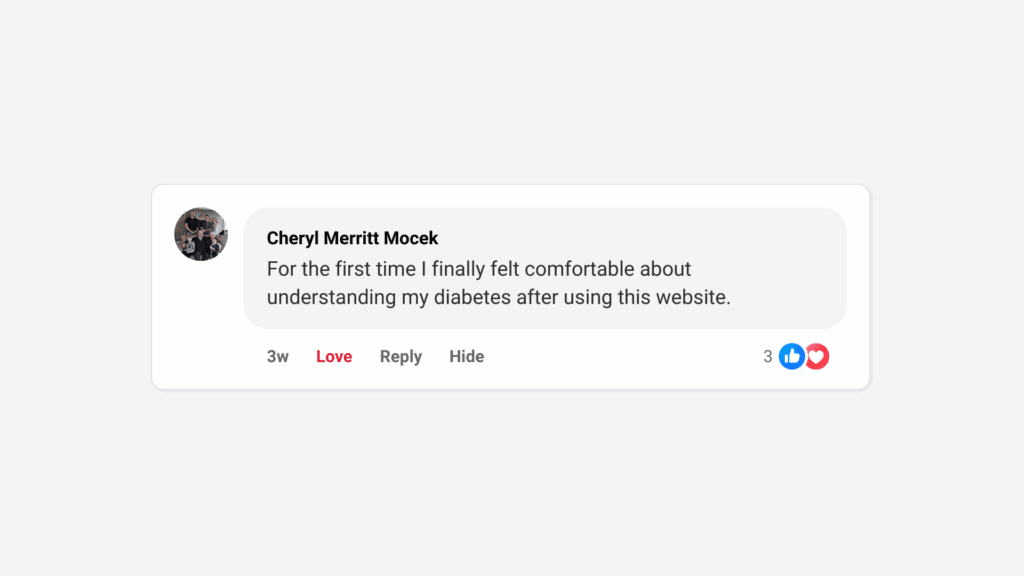Open Cheryl Merritt Mocek's profile picture
The height and width of the screenshot is (576, 1024).
tap(201, 234)
